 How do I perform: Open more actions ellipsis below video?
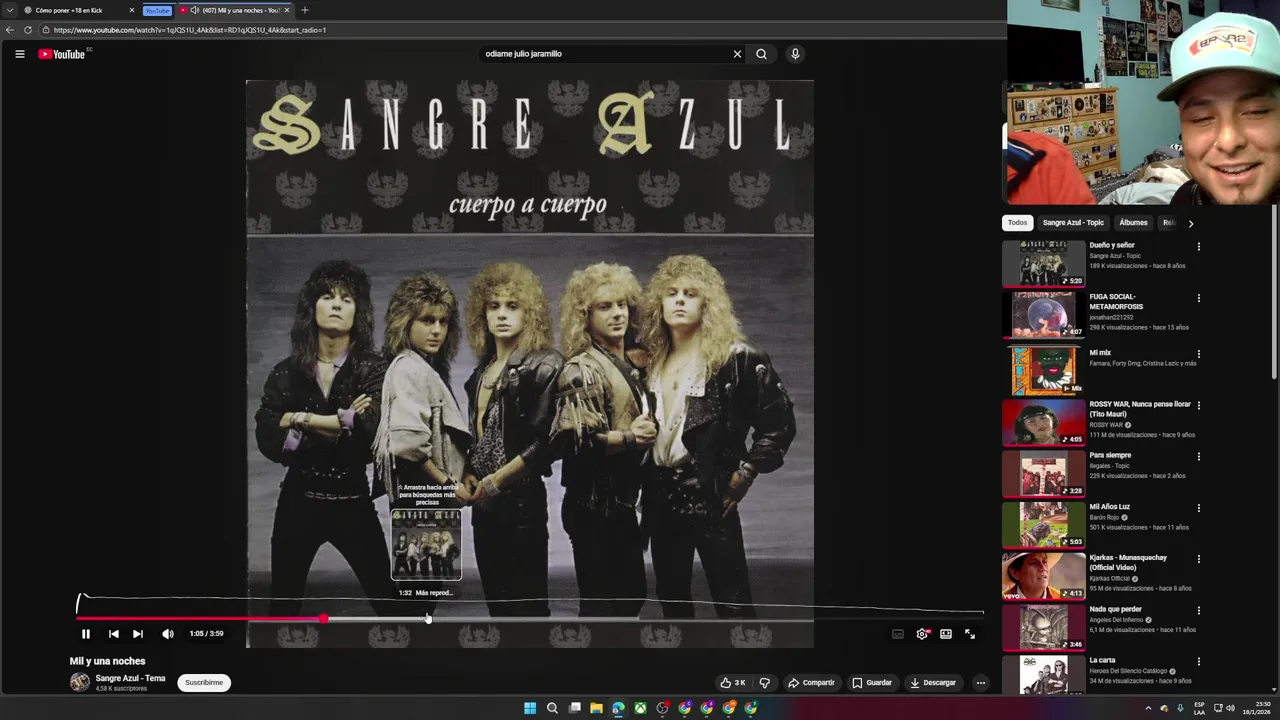click(x=980, y=683)
